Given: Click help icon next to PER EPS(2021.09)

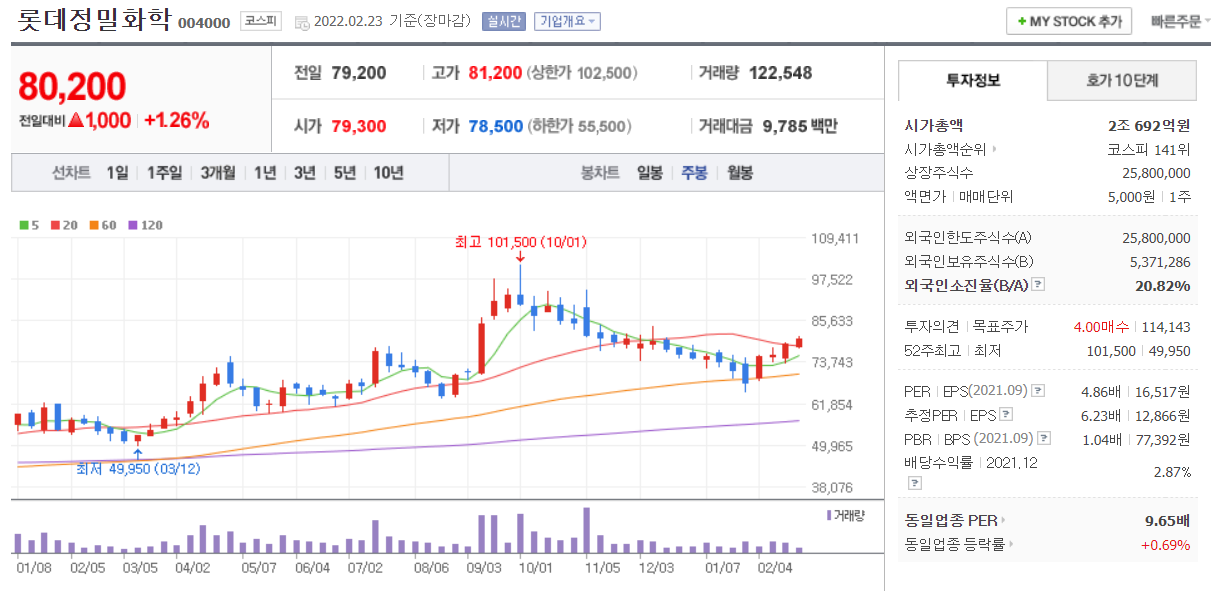Looking at the screenshot, I should (x=1038, y=391).
